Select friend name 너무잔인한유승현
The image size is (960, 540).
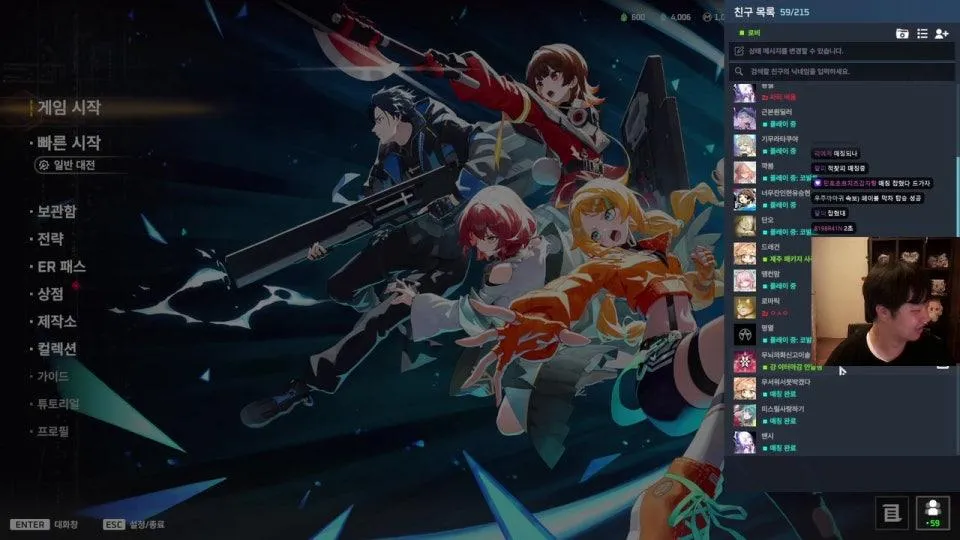coord(786,193)
